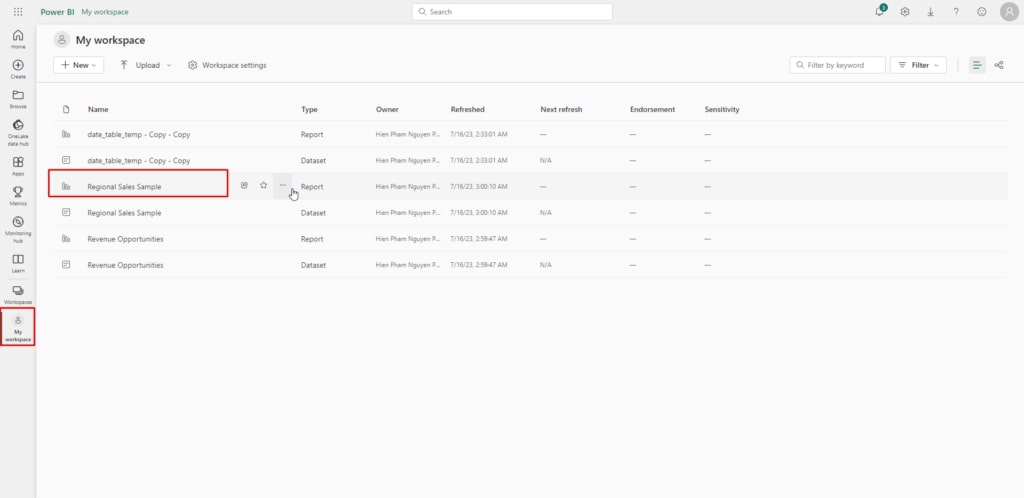
Task: Click the My workspace breadcrumb in header
Action: (105, 12)
